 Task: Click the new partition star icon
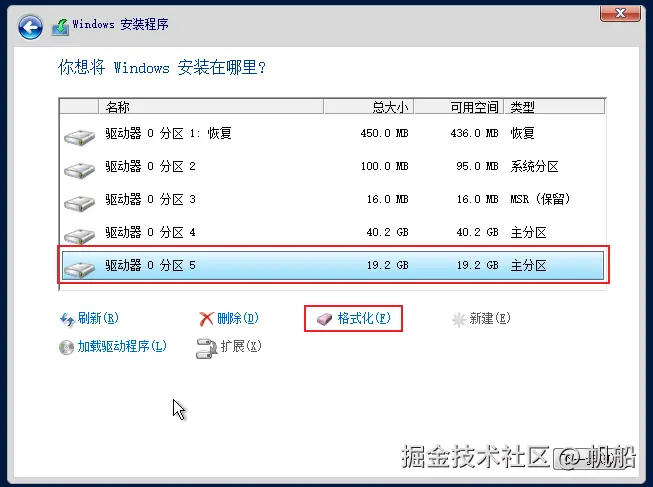[459, 320]
